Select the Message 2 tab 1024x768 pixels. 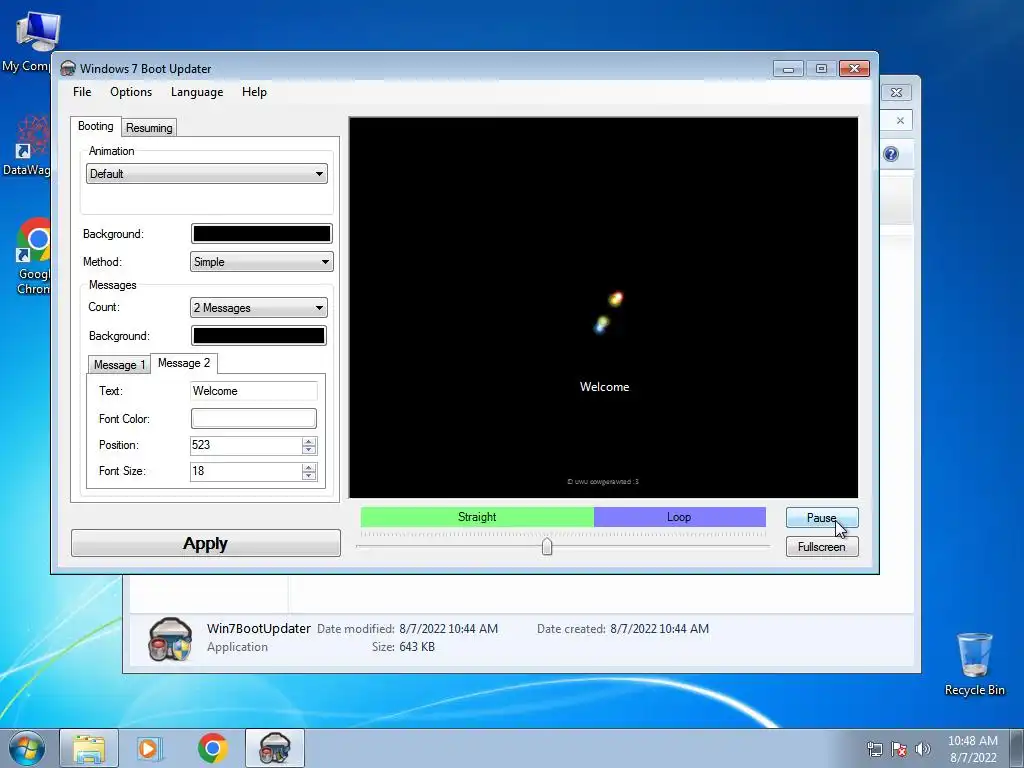pos(184,363)
